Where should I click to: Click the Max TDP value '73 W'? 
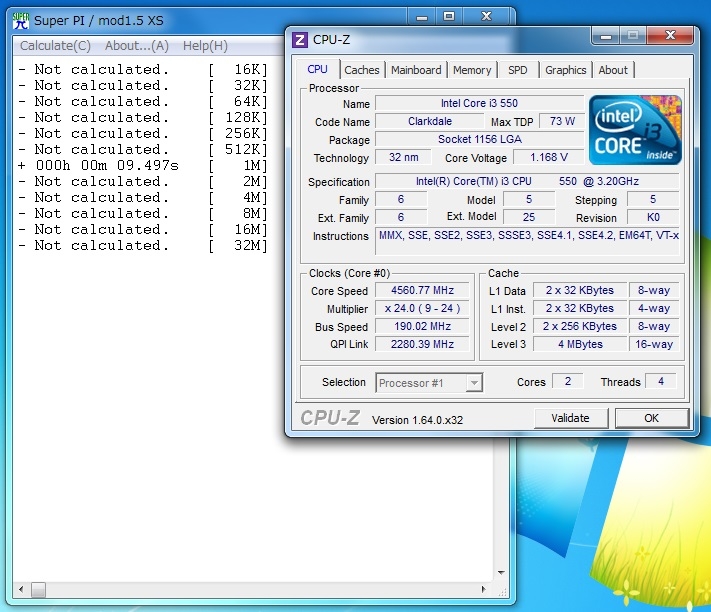562,121
